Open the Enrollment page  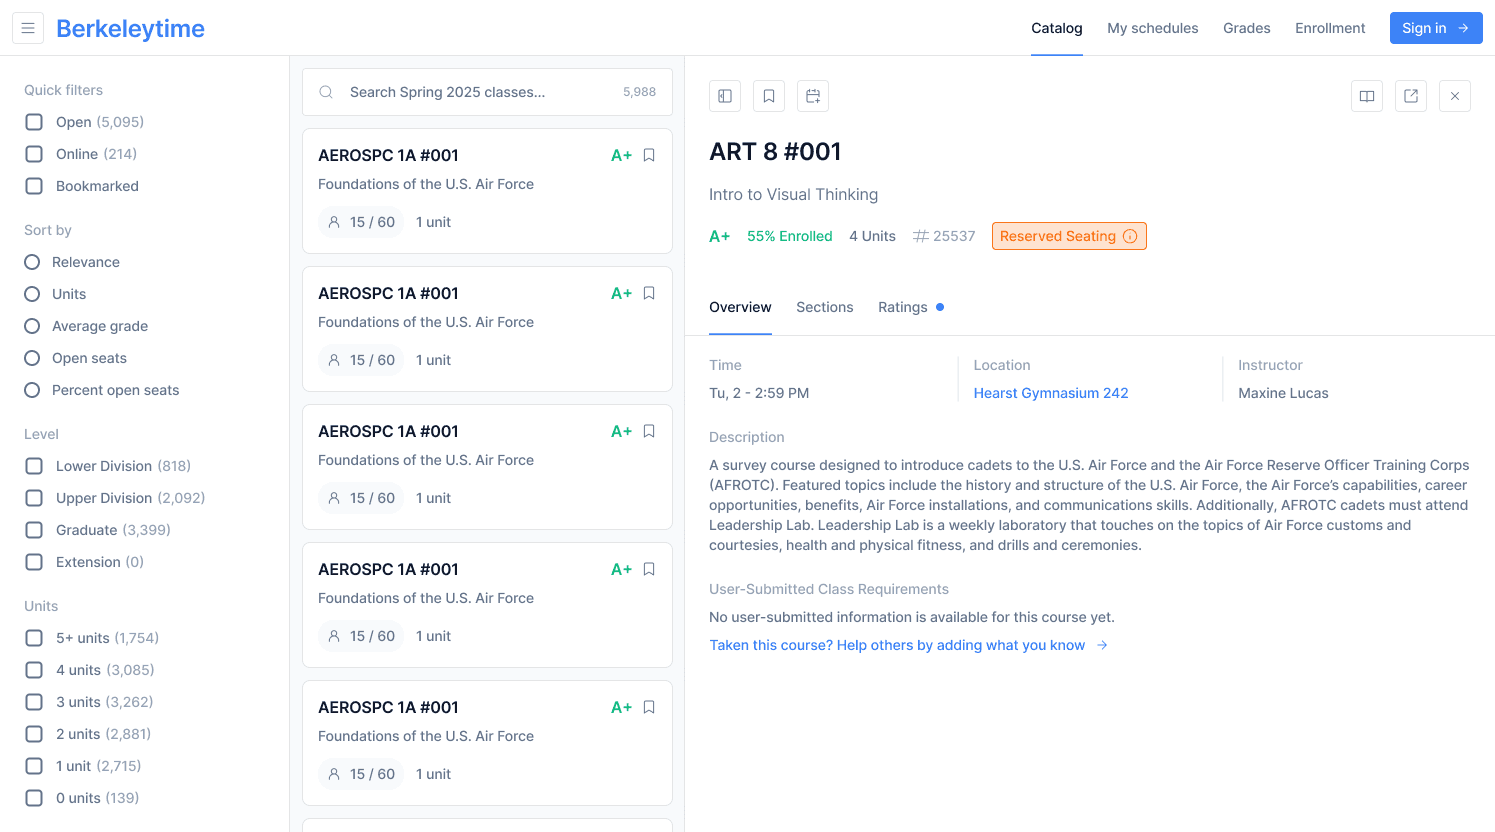(x=1330, y=28)
